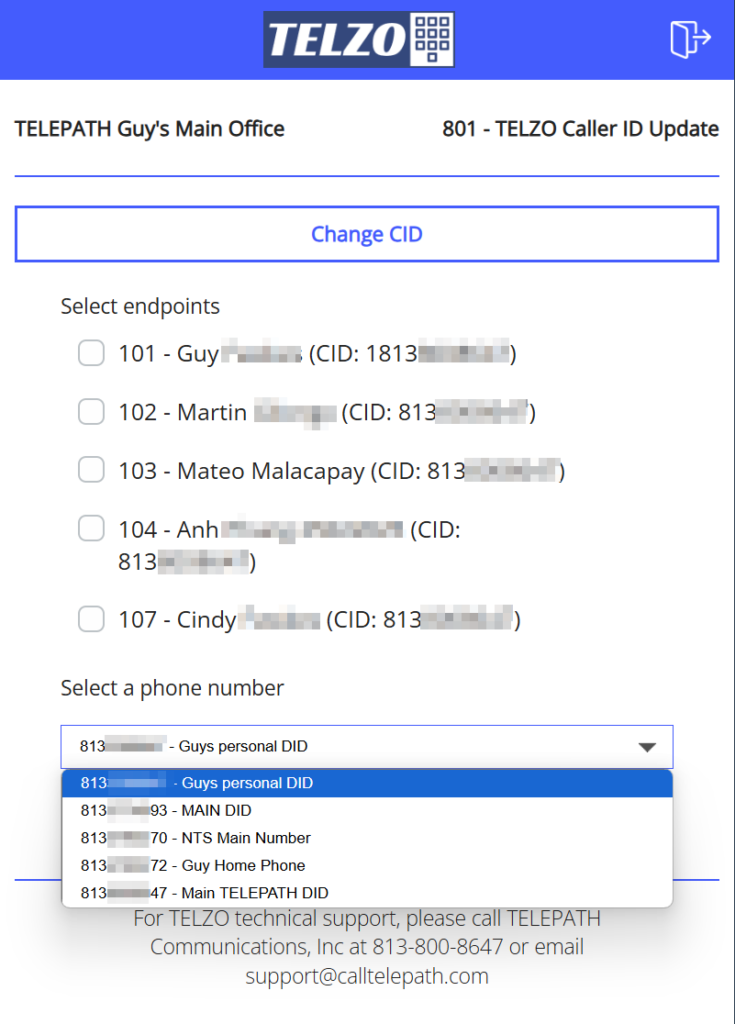Click the 103 - Mateo Malacapay label text

[241, 471]
